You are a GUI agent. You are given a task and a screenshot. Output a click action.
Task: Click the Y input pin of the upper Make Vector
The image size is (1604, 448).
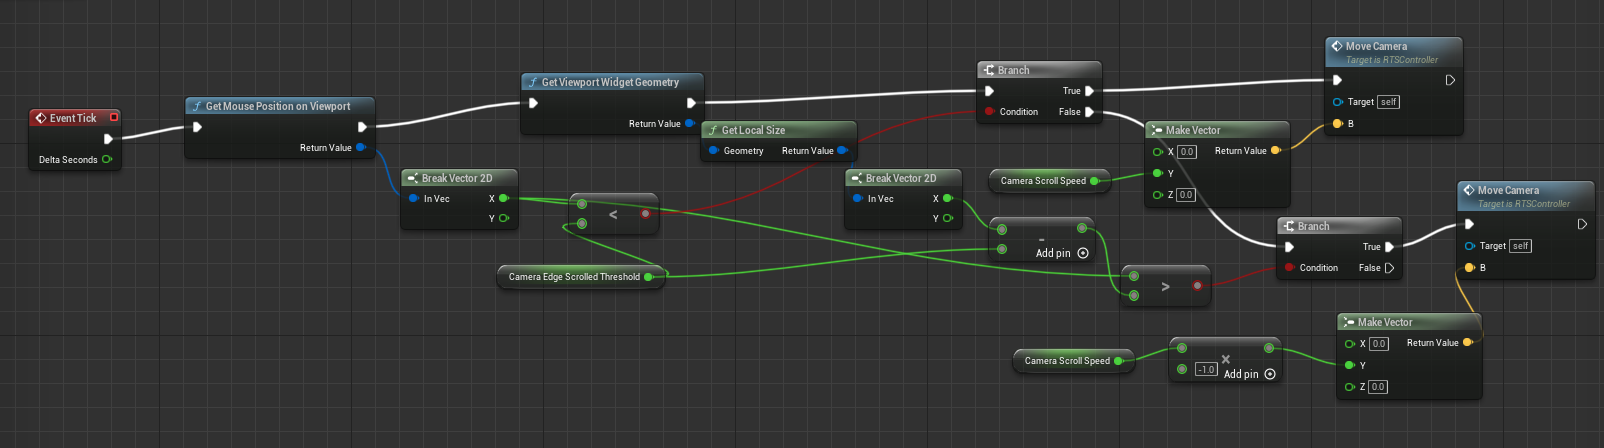1157,173
